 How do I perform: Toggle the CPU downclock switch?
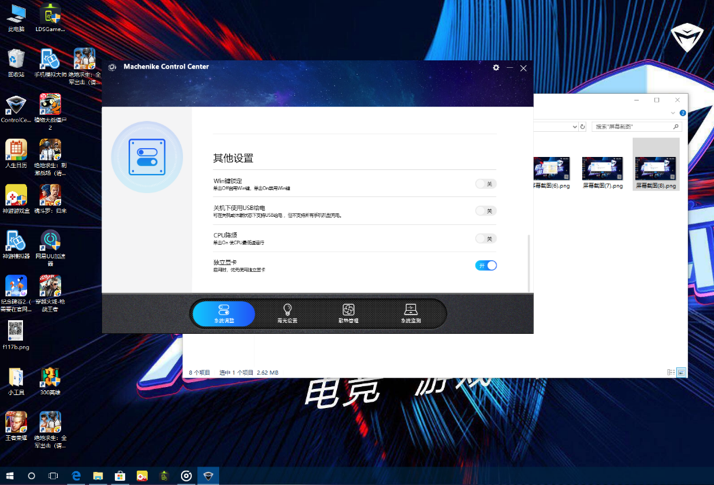pos(485,239)
